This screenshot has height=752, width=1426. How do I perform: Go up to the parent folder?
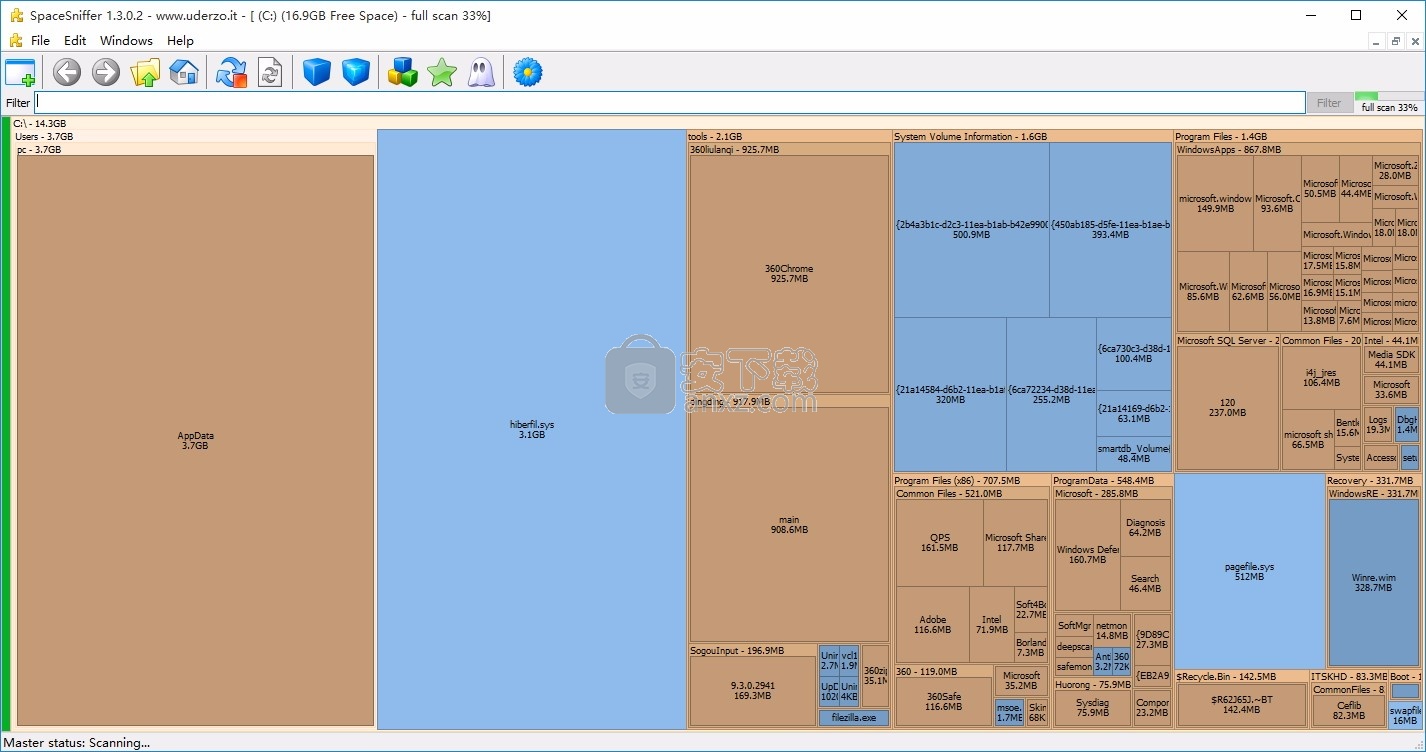coord(145,72)
